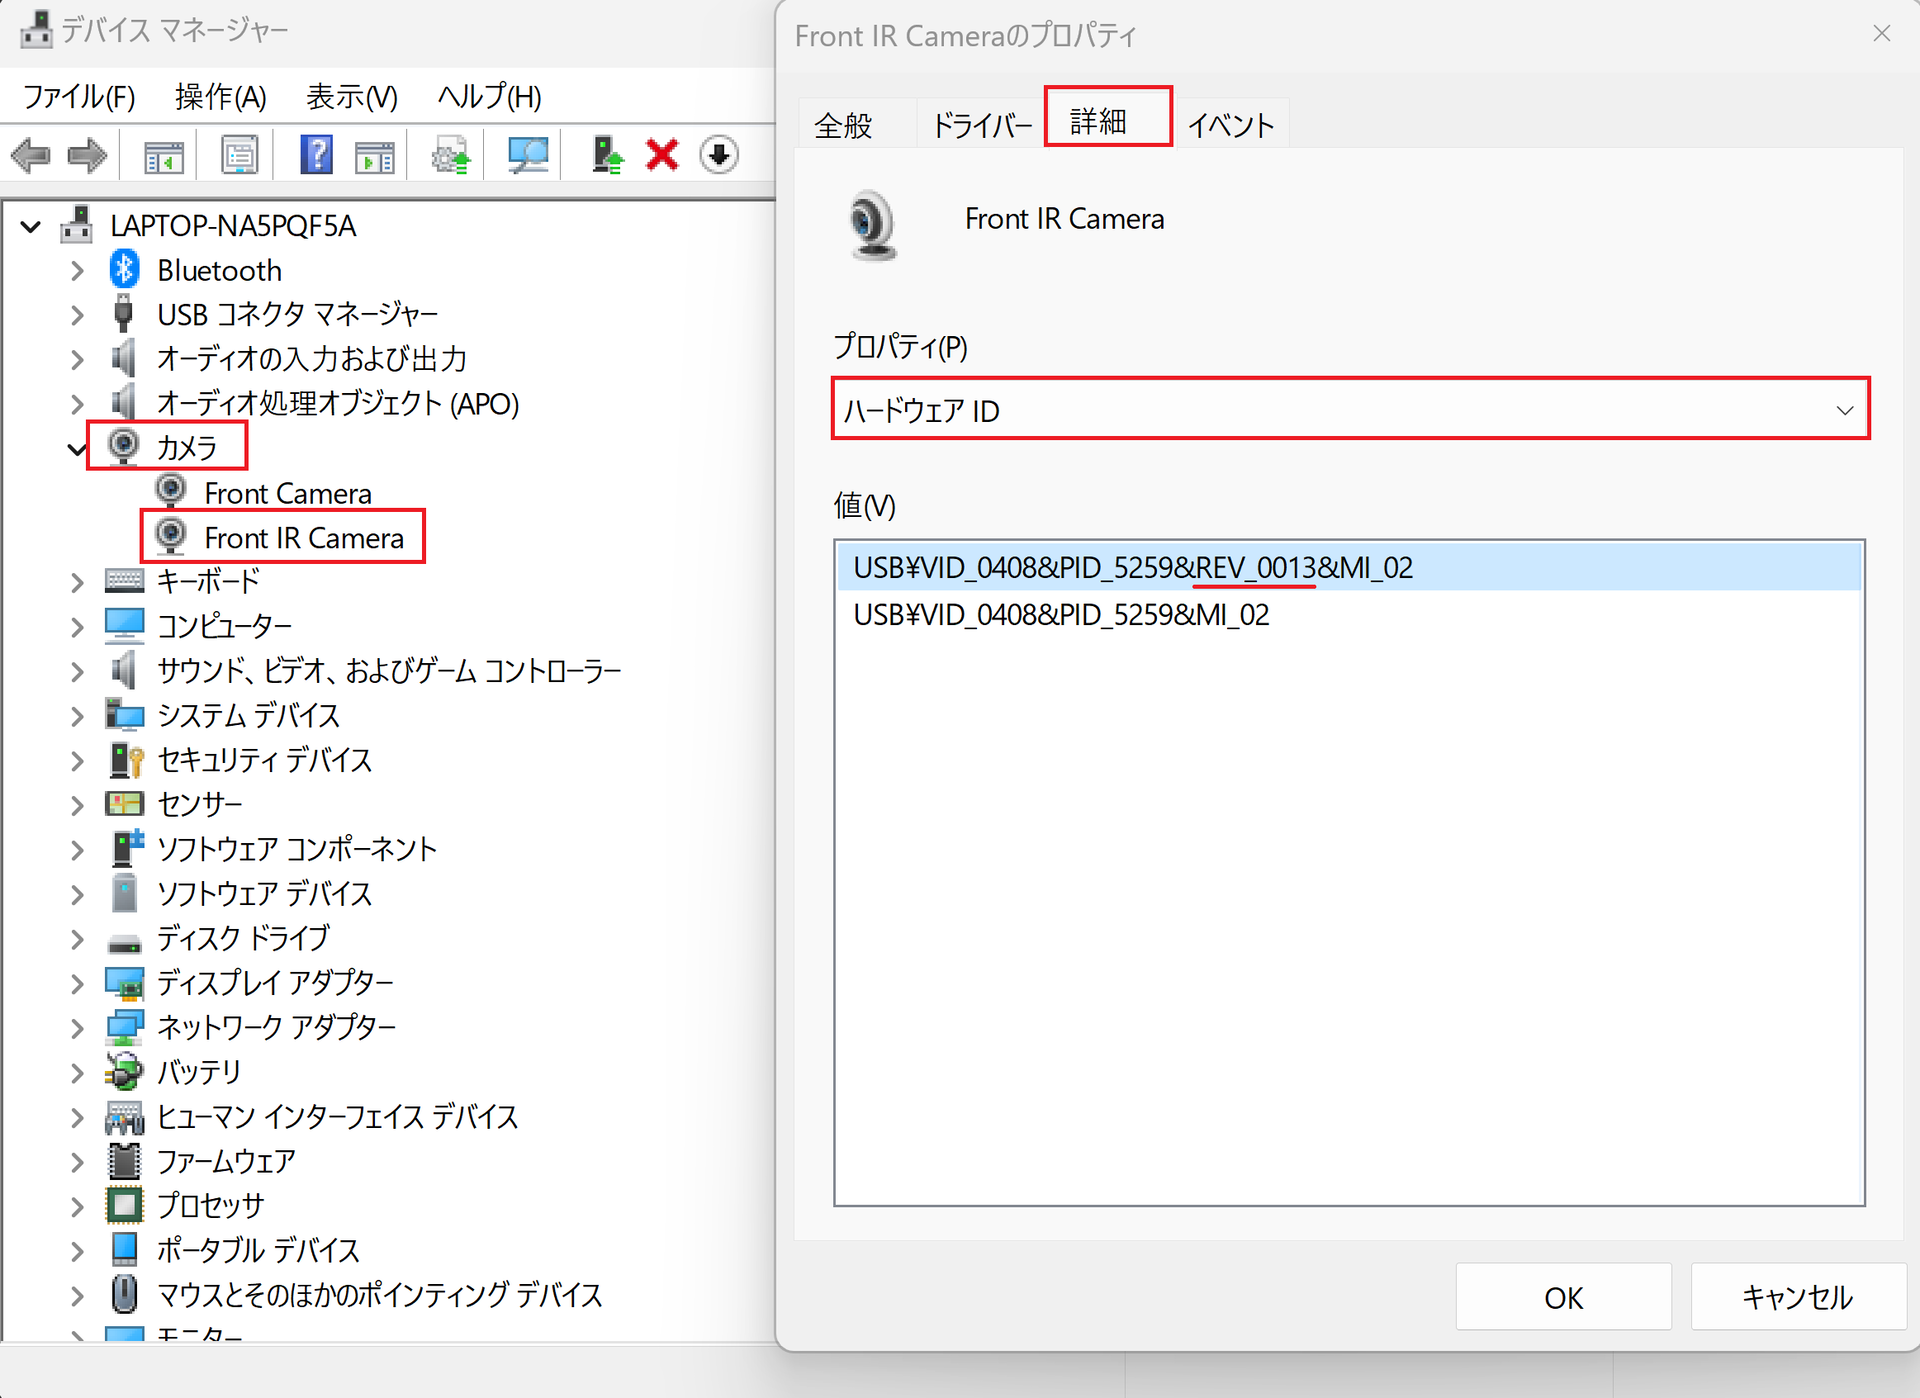Click the red X uninstall device icon
The image size is (1920, 1398).
click(x=662, y=156)
